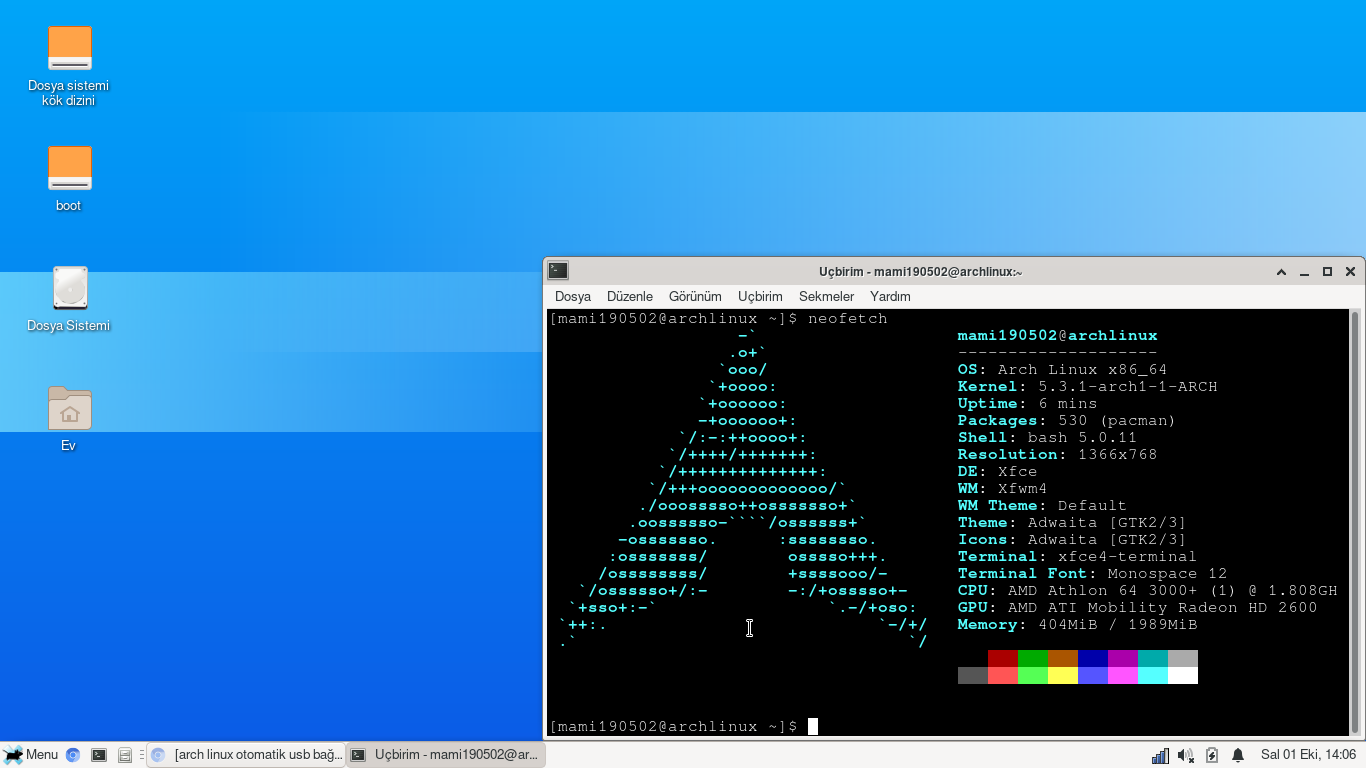Screen dimensions: 1366x768
Task: Click the 'Terminal Font: Monospace 12' line
Action: tap(1093, 573)
